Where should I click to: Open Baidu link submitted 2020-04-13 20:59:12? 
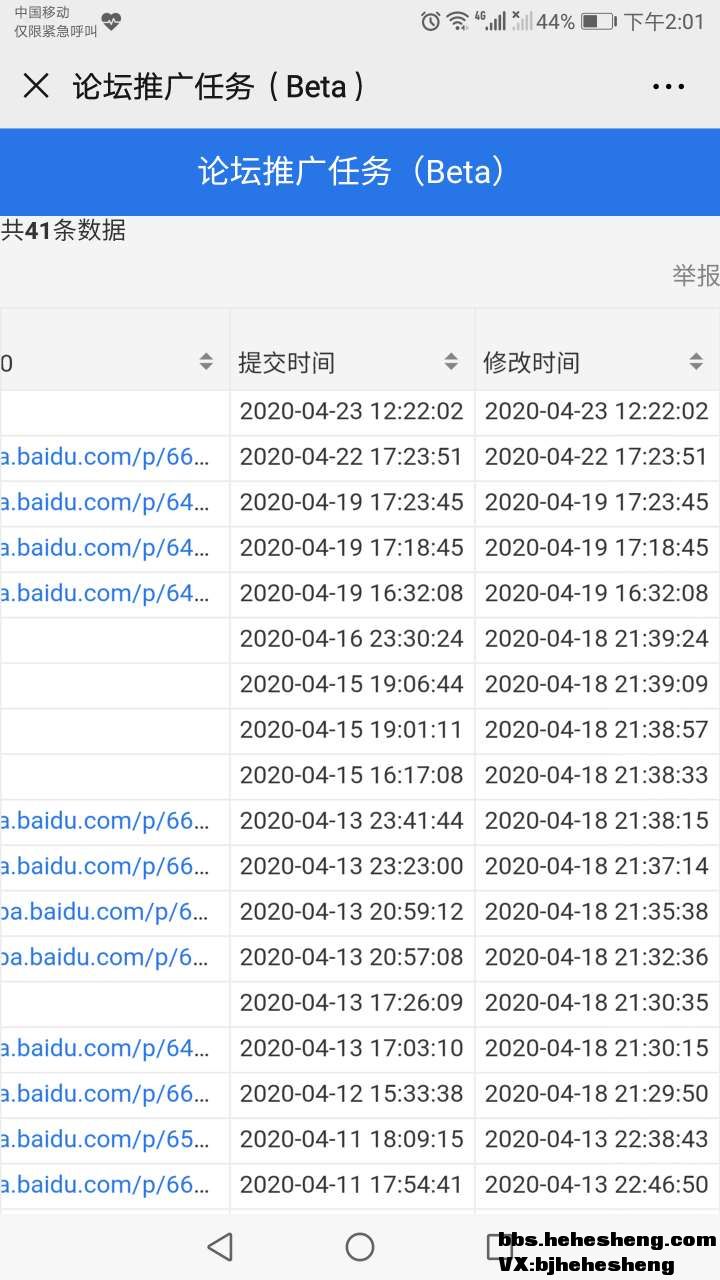point(105,911)
